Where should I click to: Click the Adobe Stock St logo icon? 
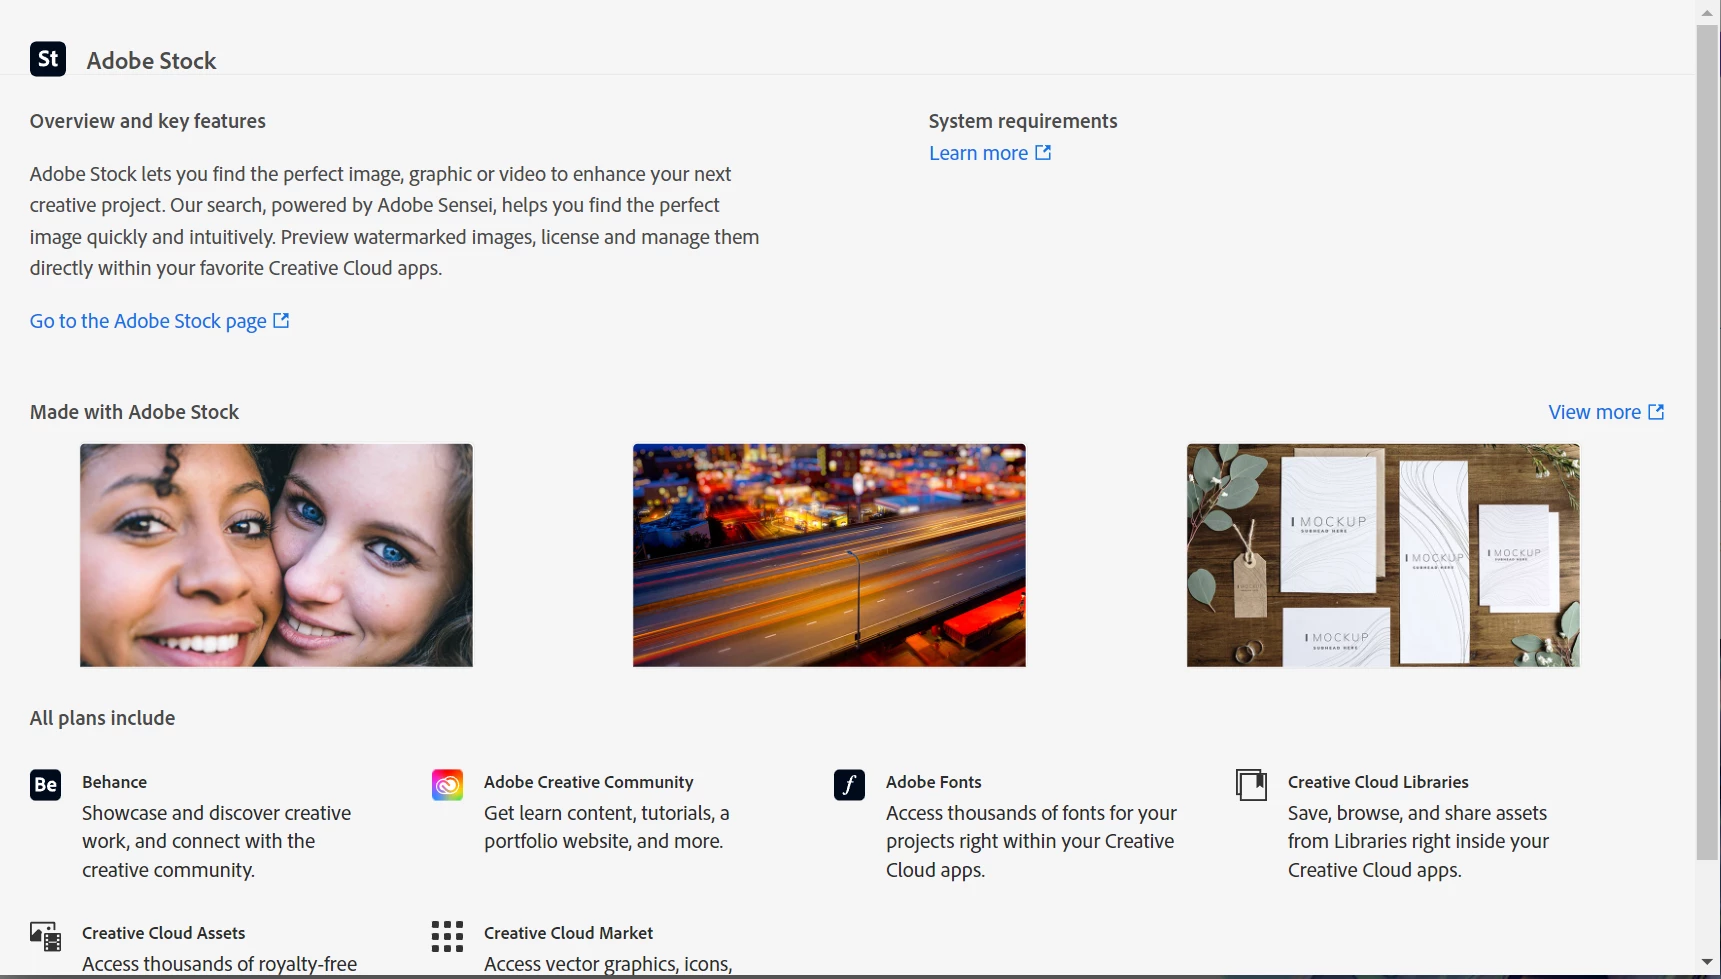[x=48, y=59]
